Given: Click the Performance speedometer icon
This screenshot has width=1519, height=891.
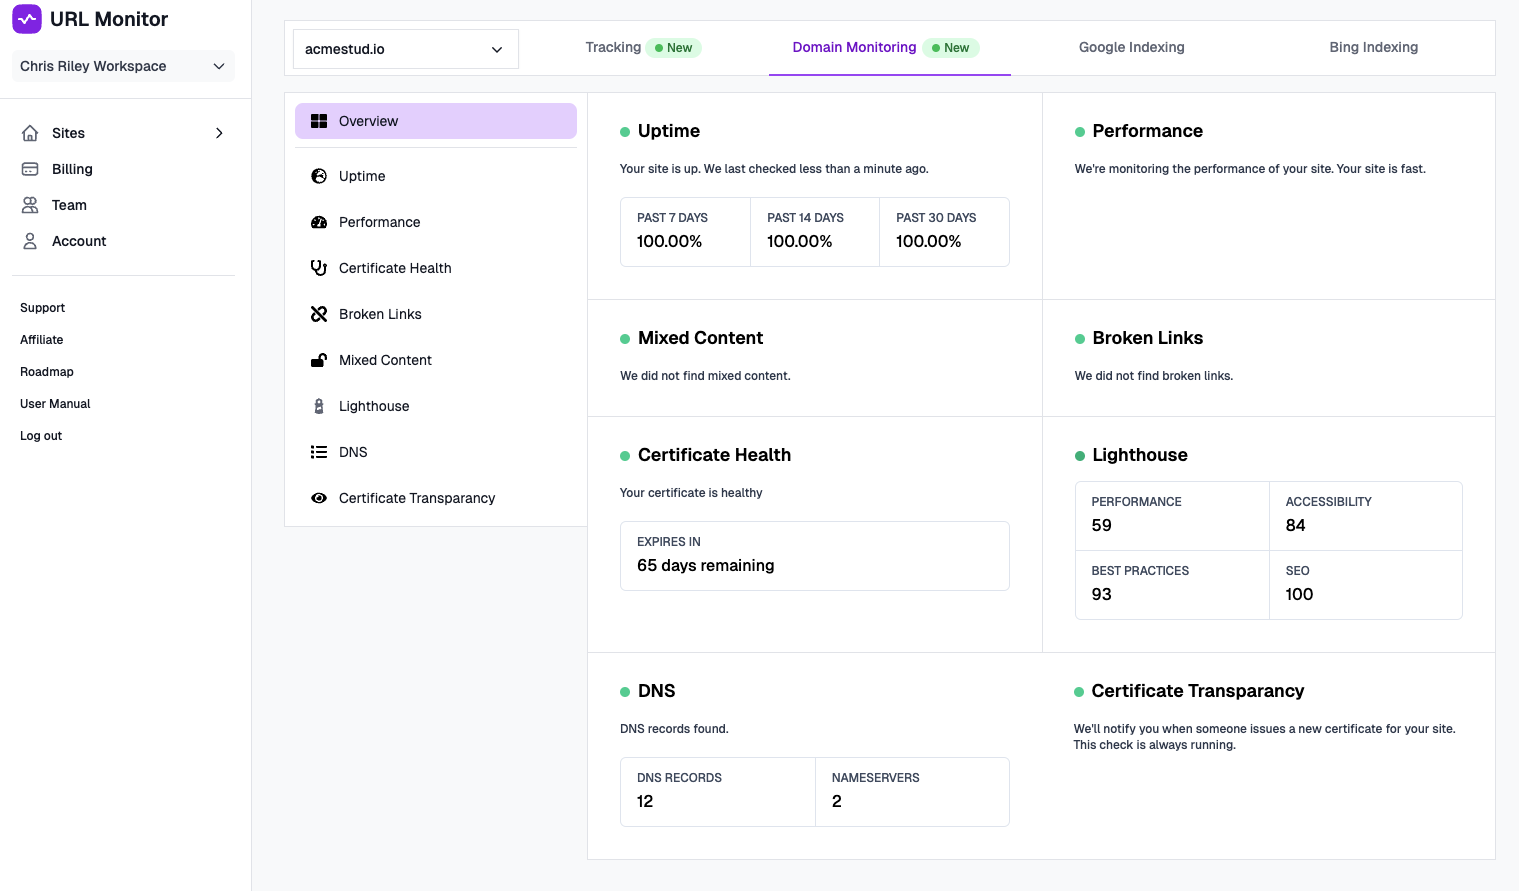Looking at the screenshot, I should click(318, 222).
